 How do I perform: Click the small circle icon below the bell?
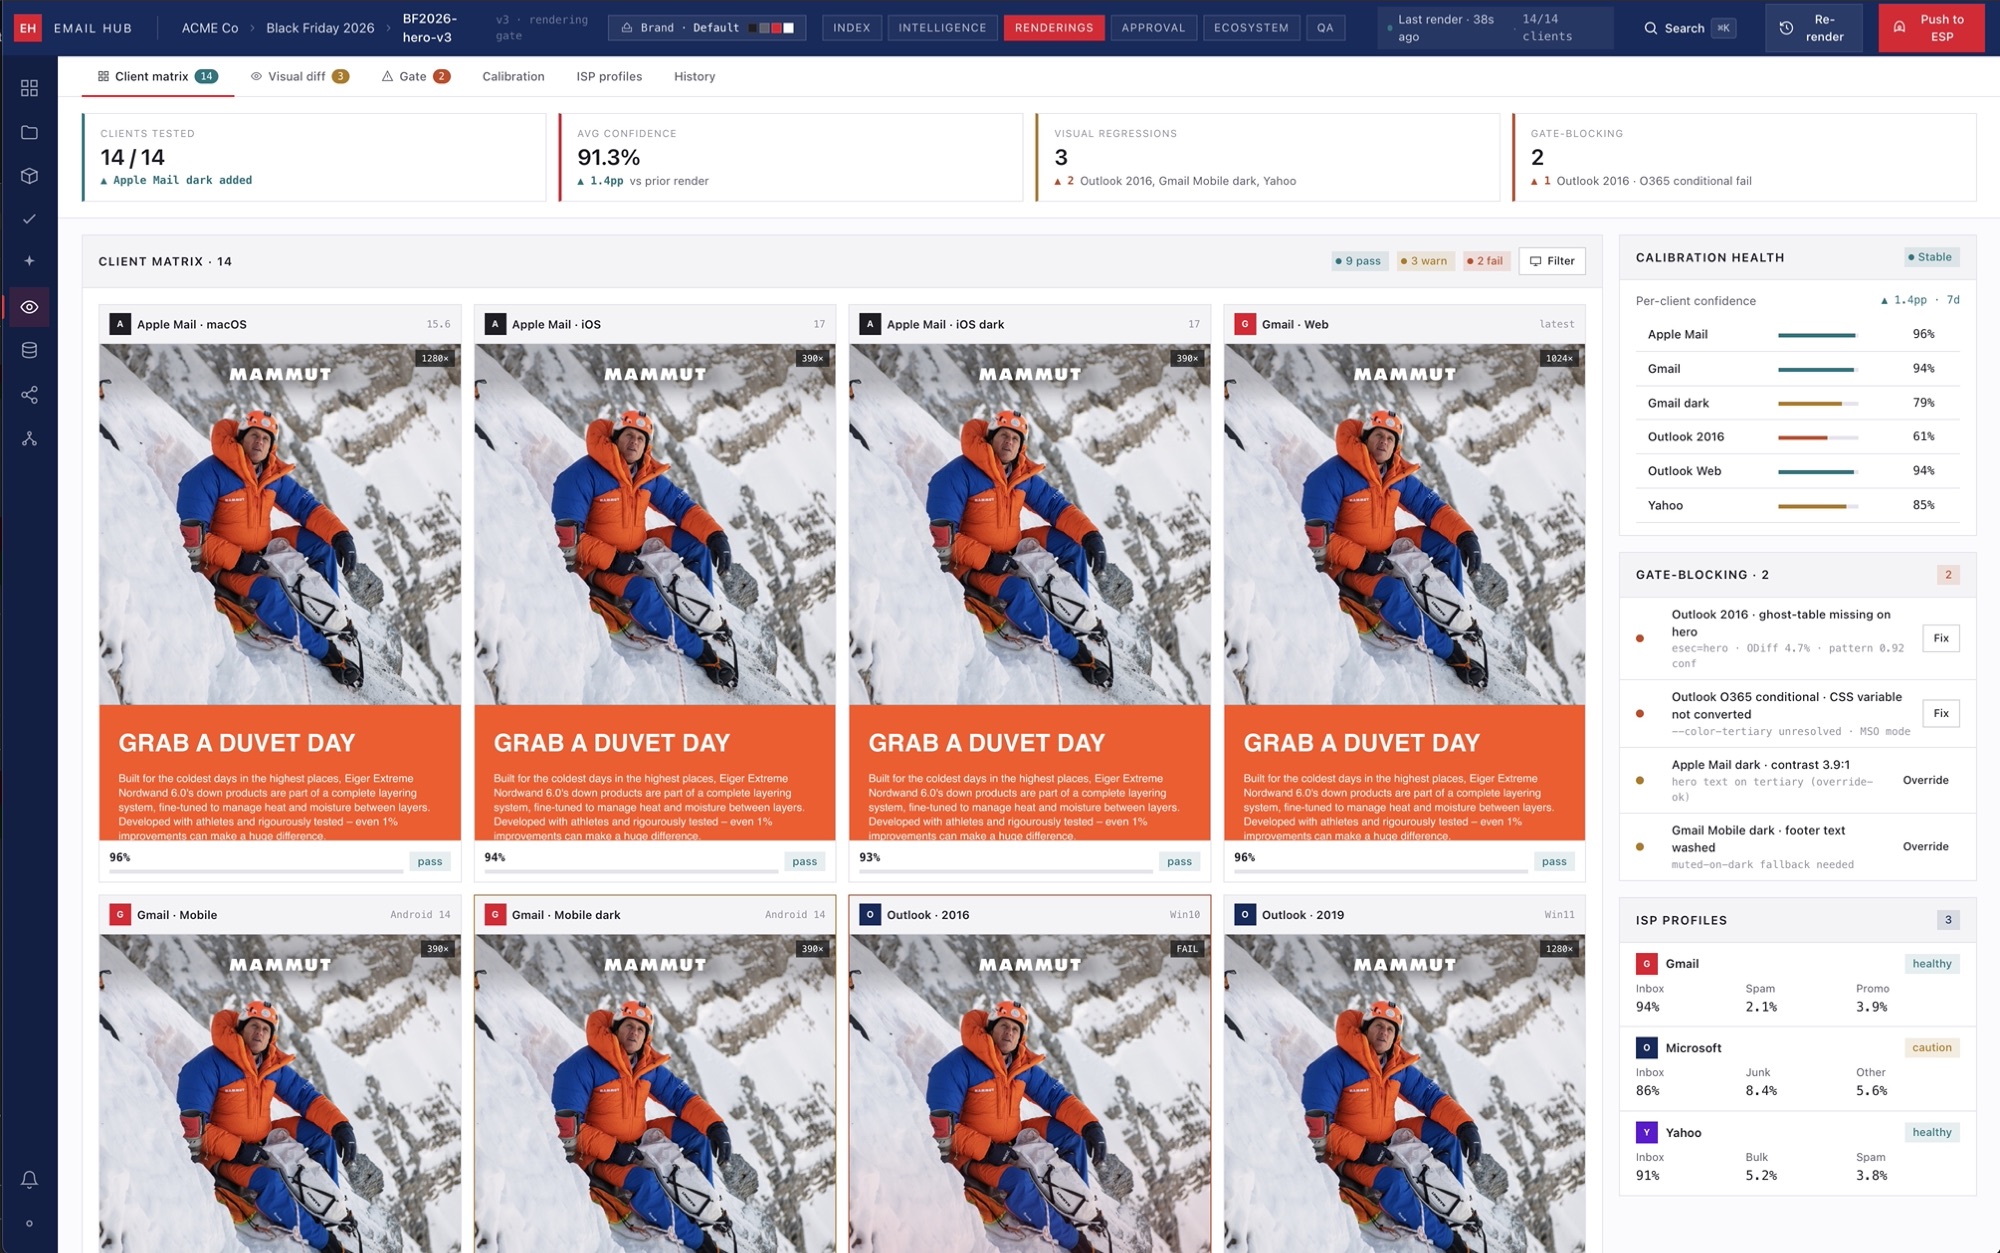point(29,1223)
